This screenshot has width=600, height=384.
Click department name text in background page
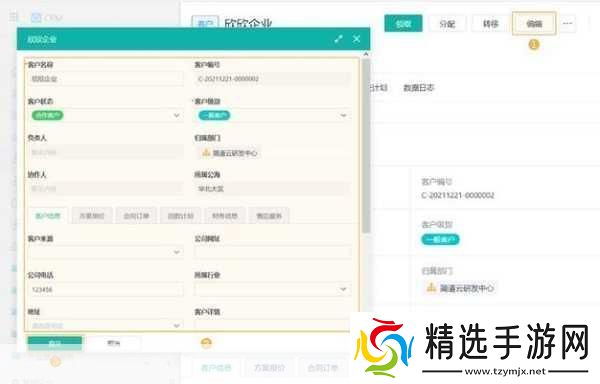(467, 288)
